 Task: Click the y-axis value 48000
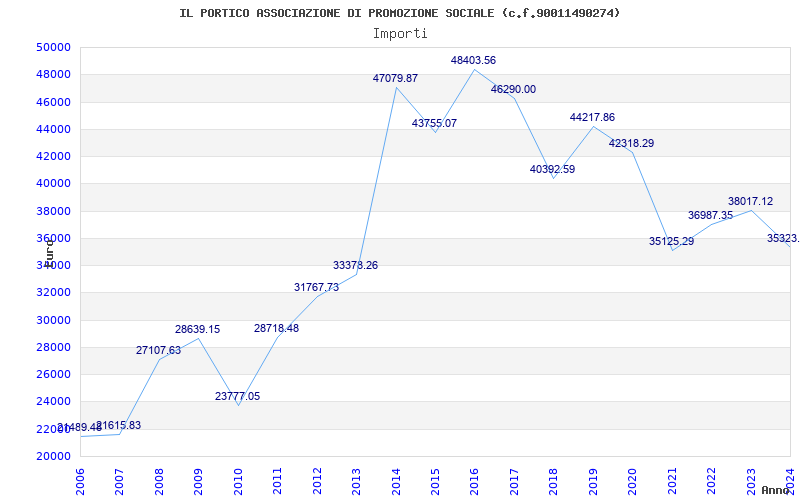point(53,74)
